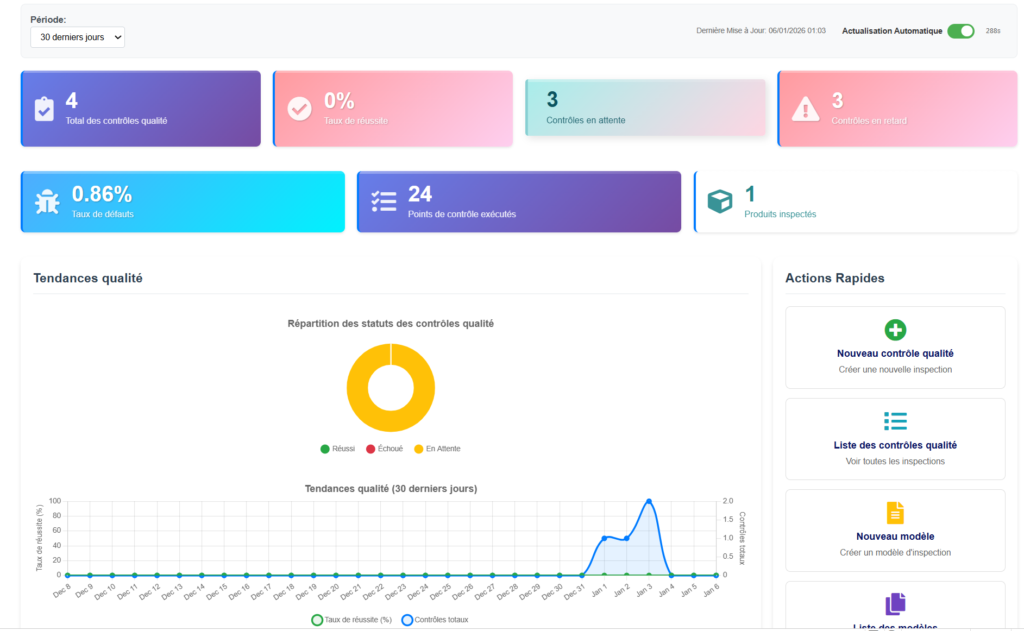Click the teal list icon for Liste des contrôles qualité
This screenshot has width=1024, height=631.
pos(895,421)
